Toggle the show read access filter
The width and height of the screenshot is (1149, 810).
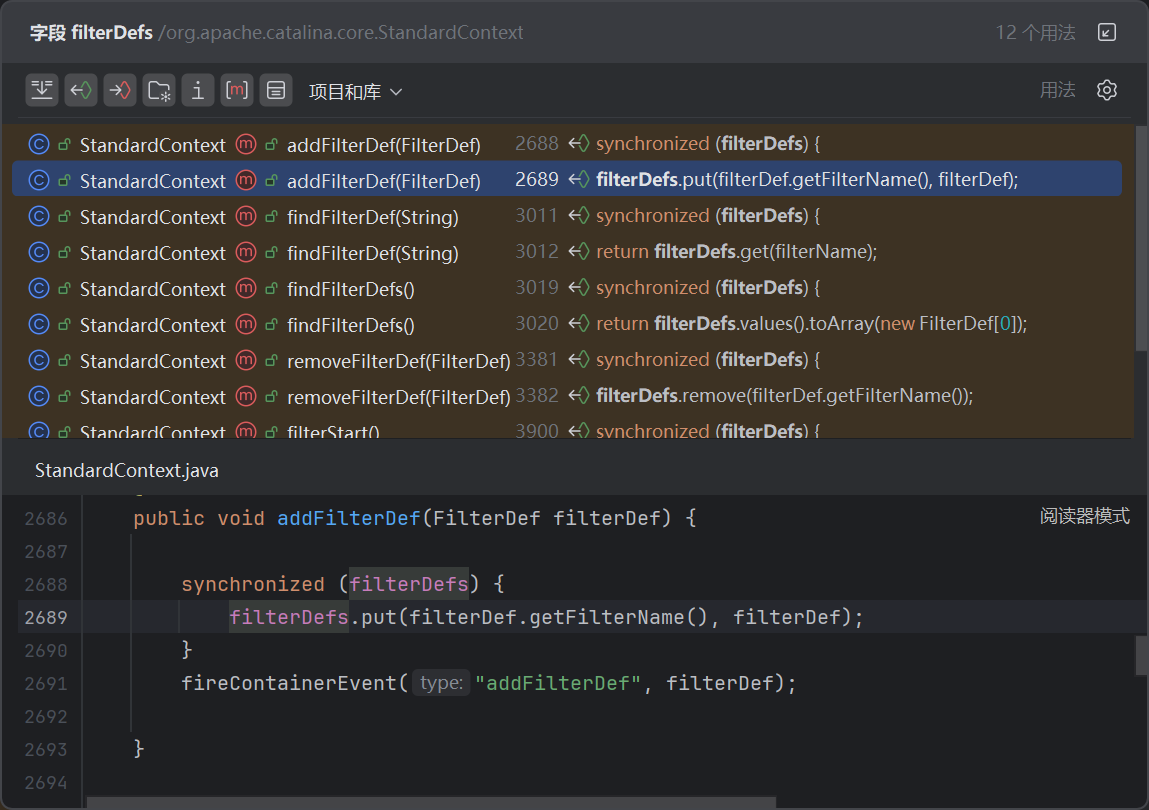(81, 90)
